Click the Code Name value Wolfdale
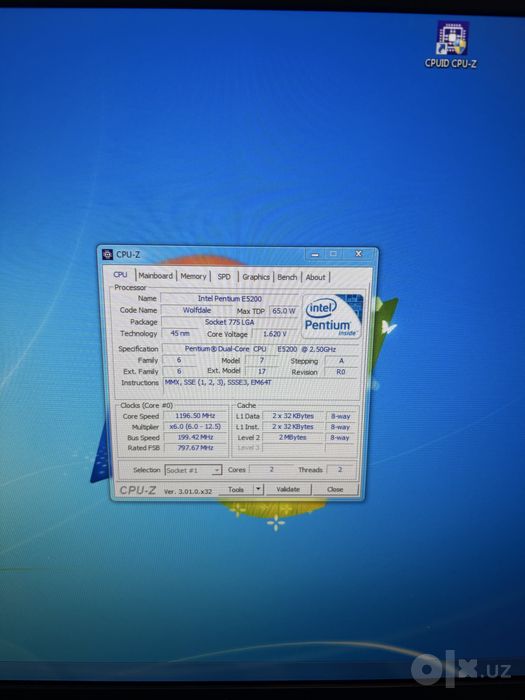This screenshot has height=700, width=525. 197,310
